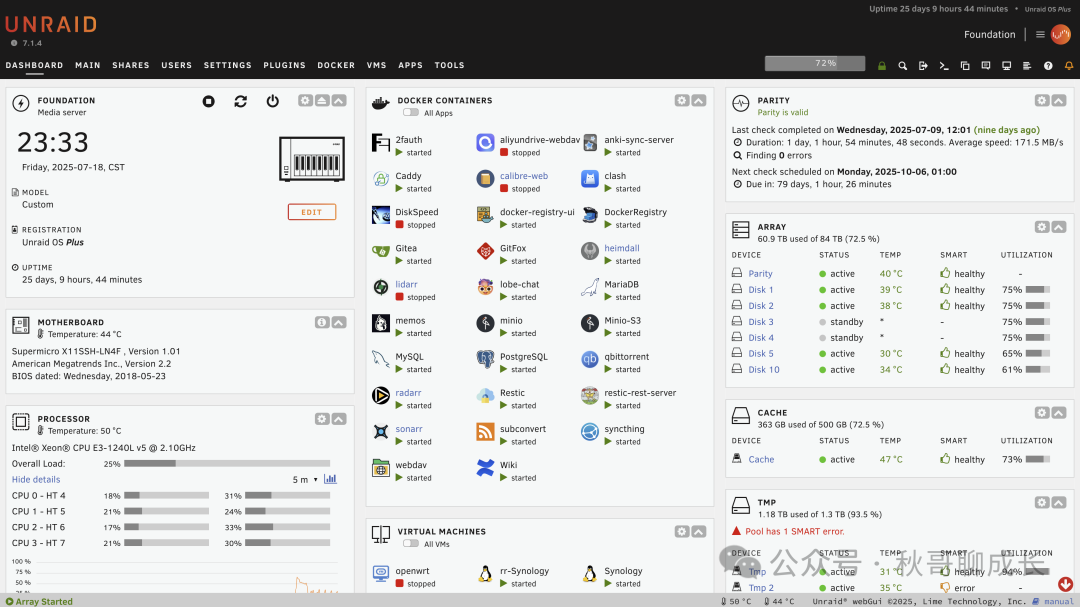
Task: Open the Cache device link
Action: pos(761,459)
